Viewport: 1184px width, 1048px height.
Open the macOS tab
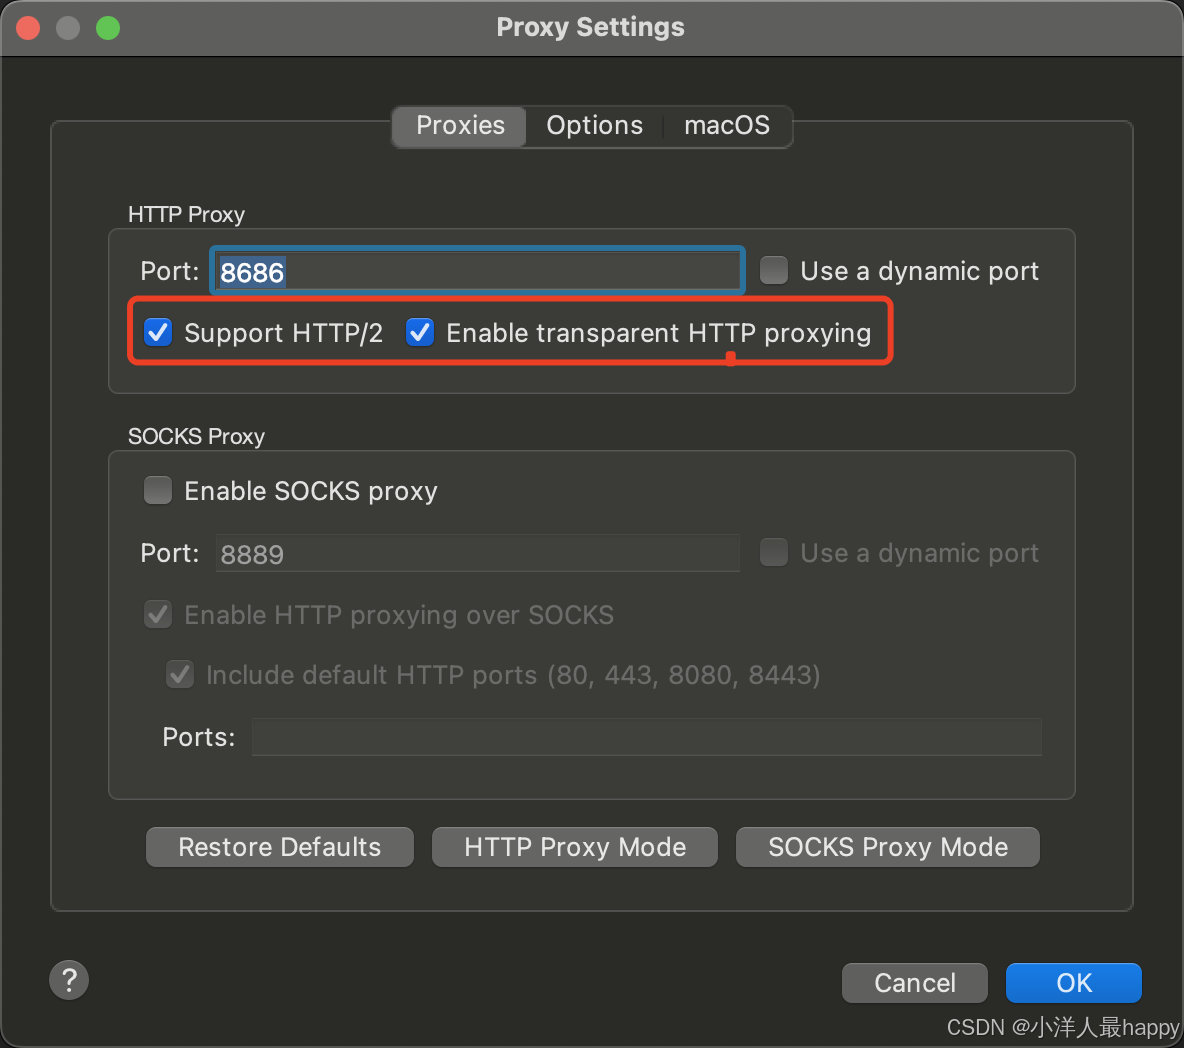(x=726, y=125)
